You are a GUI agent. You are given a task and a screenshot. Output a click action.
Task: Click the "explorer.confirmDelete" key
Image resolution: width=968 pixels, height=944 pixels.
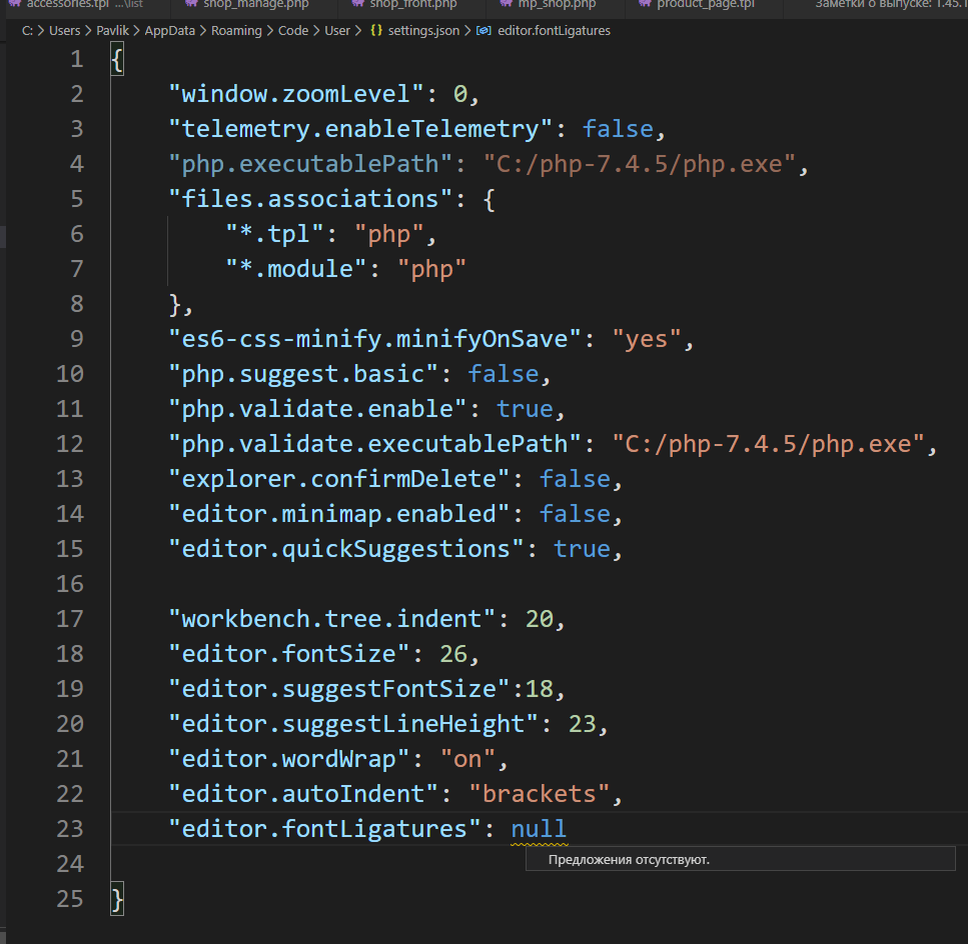click(x=338, y=479)
